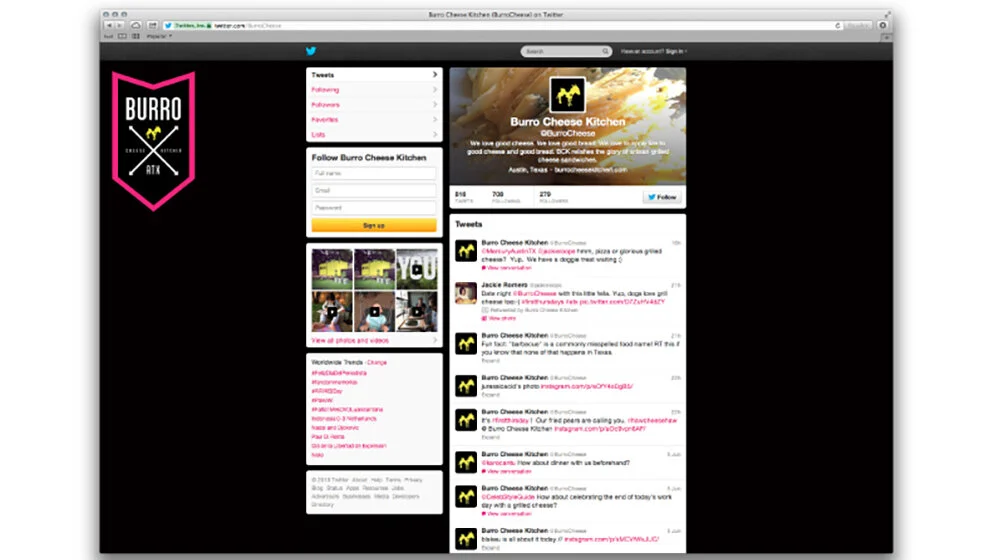994x560 pixels.
Task: Click avatar of the pizza or grilled cheese tweet
Action: click(x=466, y=251)
